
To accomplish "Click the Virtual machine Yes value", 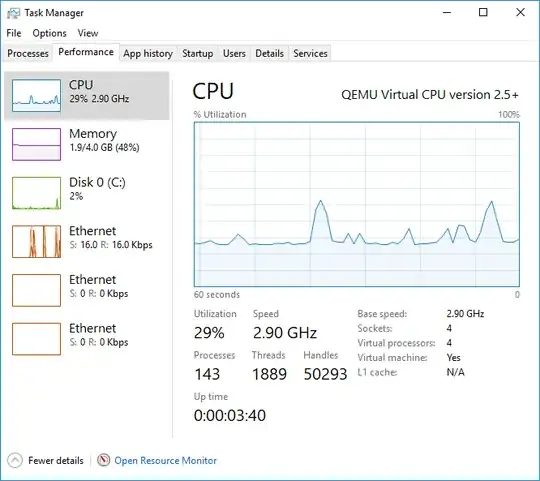I will click(x=454, y=358).
